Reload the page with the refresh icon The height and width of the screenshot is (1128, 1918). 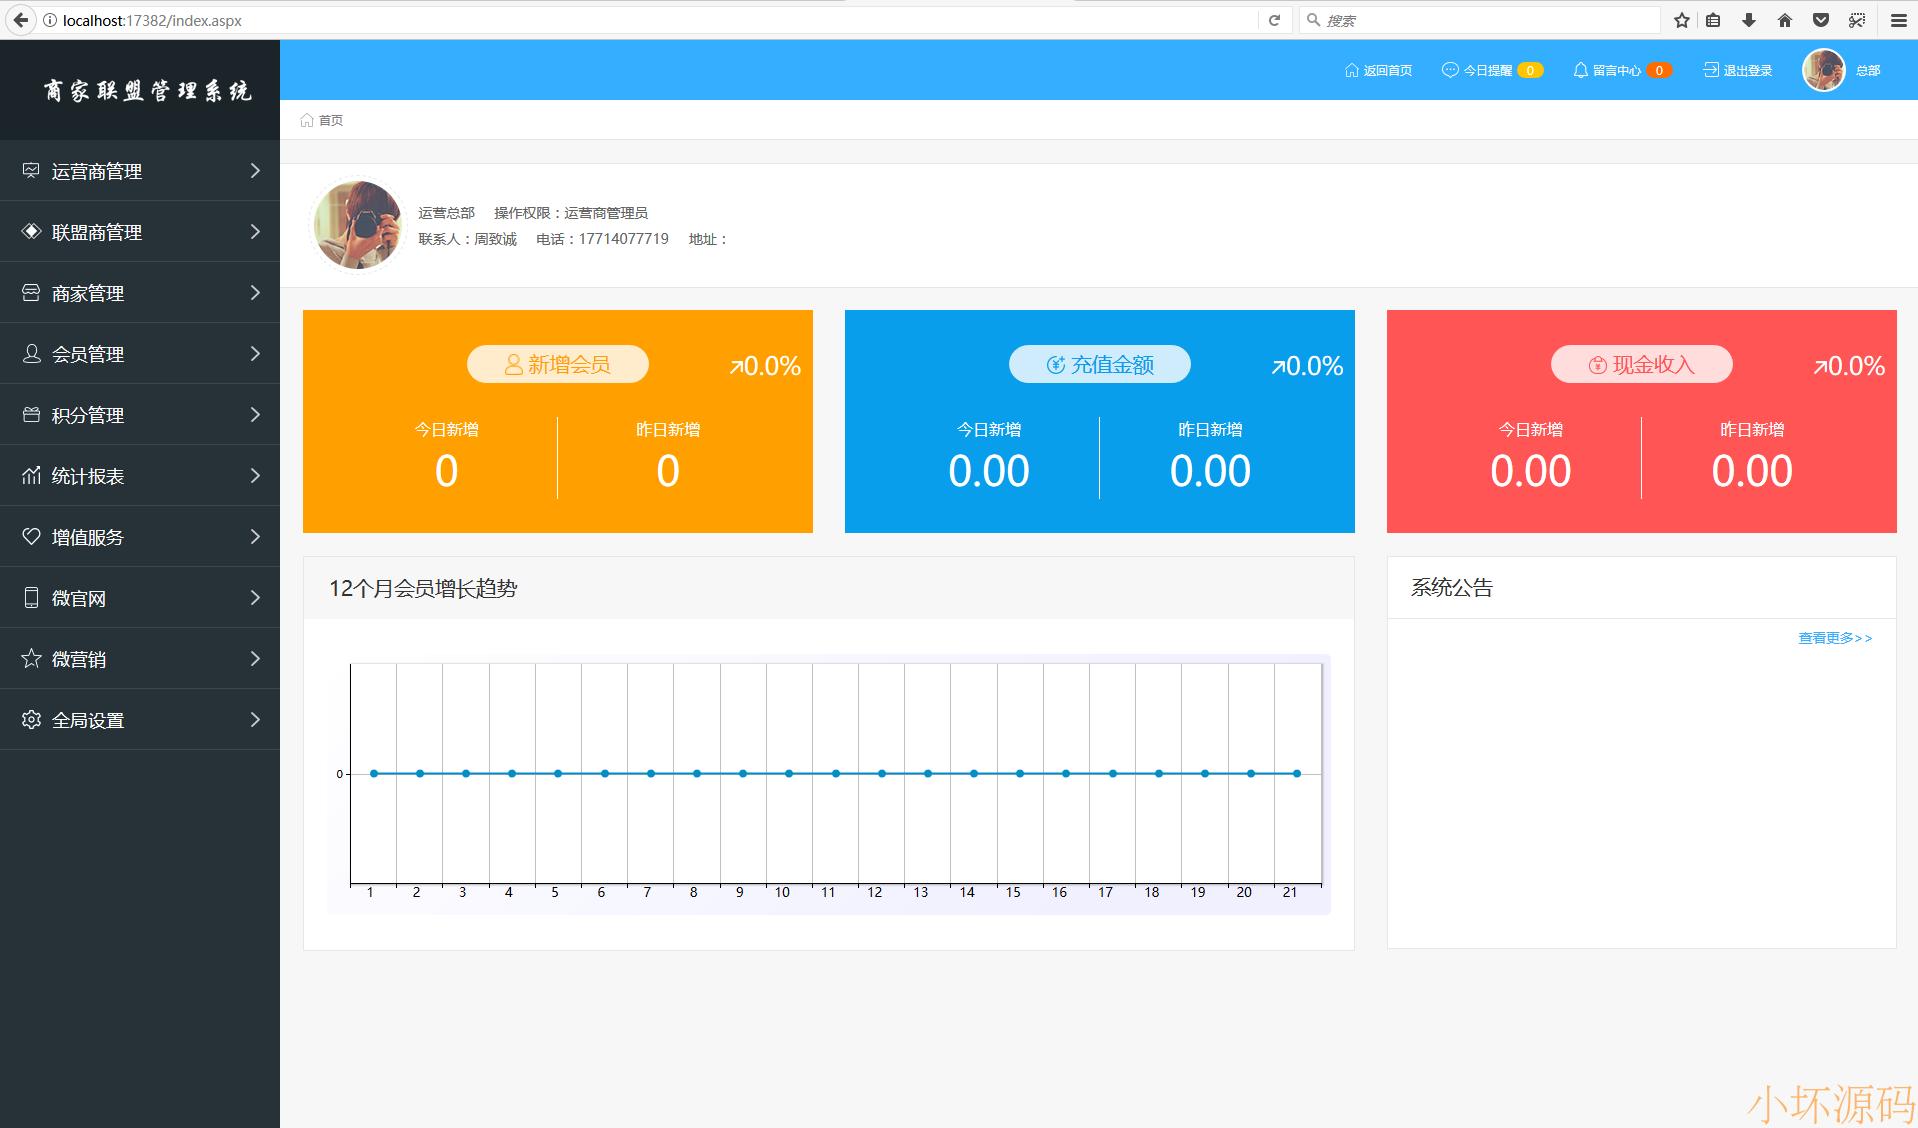[1274, 20]
